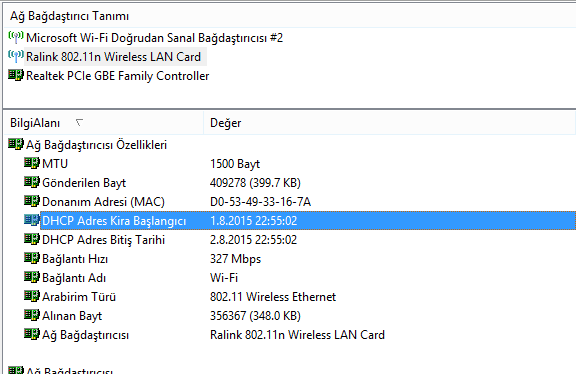Image resolution: width=576 pixels, height=374 pixels.
Task: Click the sort arrow in BilgiAlanı header
Action: [79, 122]
